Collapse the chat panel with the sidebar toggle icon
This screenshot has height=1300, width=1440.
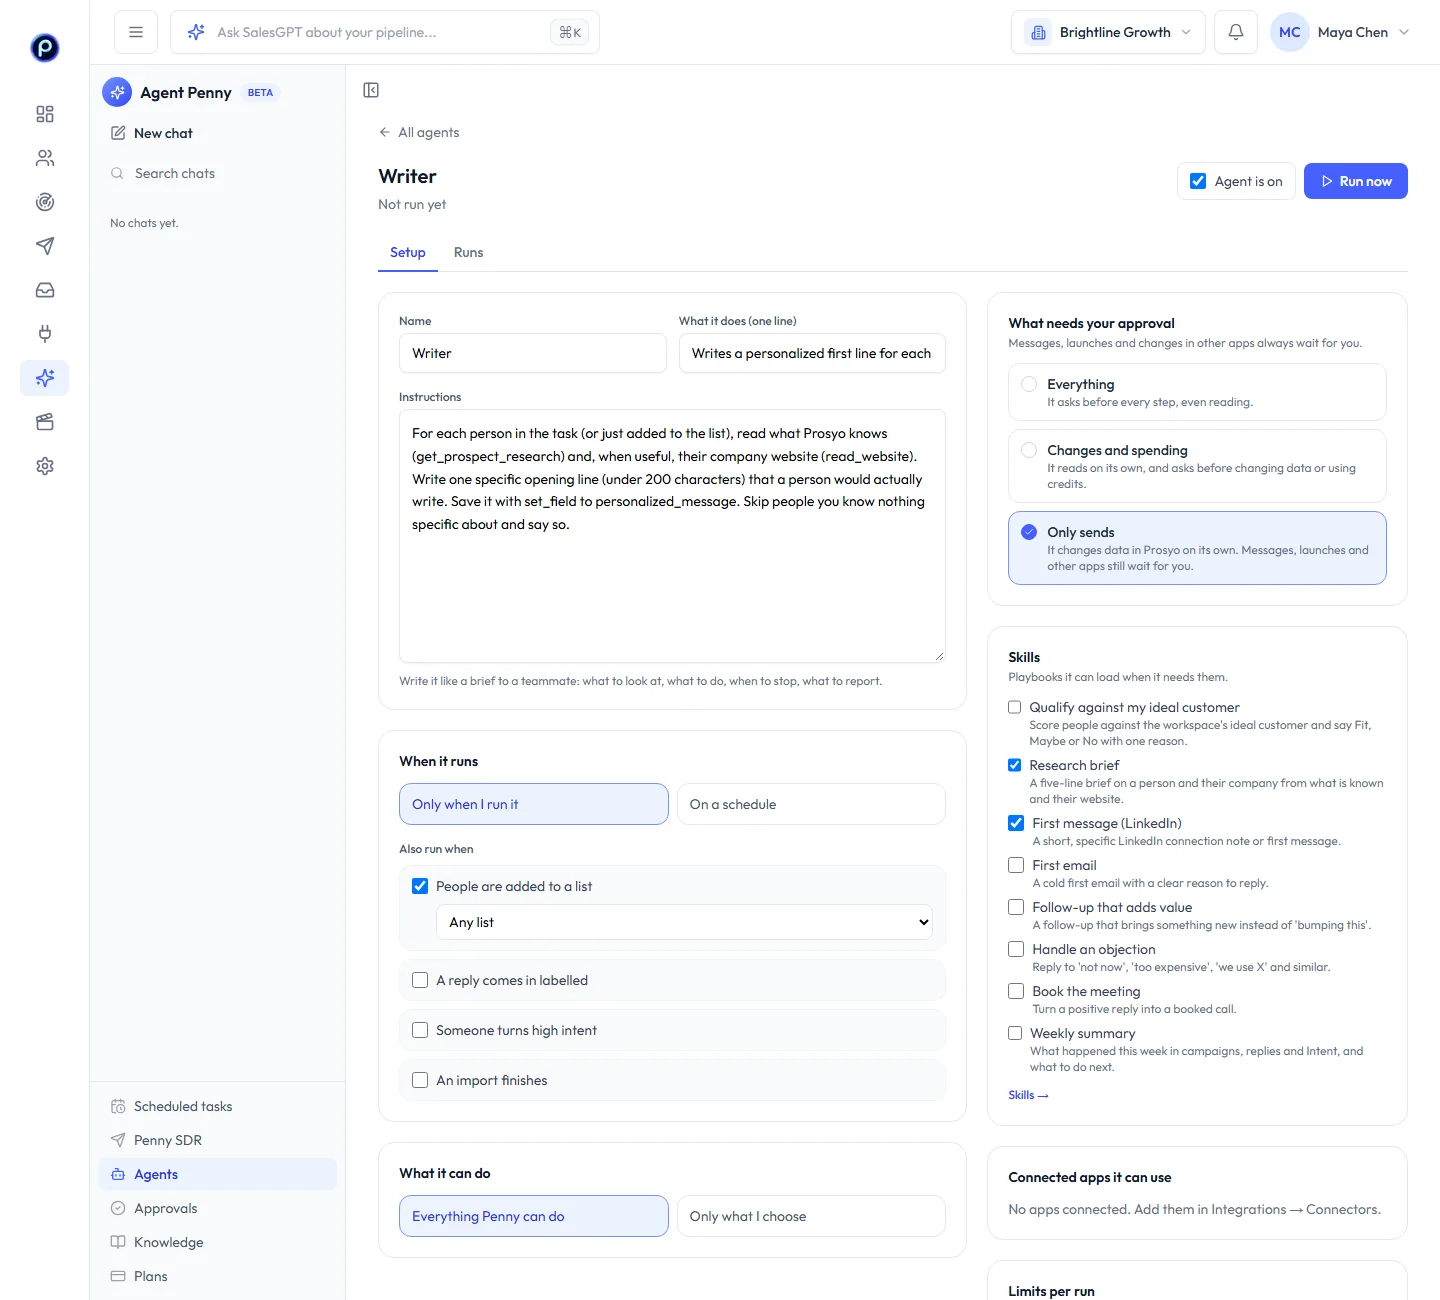(371, 90)
